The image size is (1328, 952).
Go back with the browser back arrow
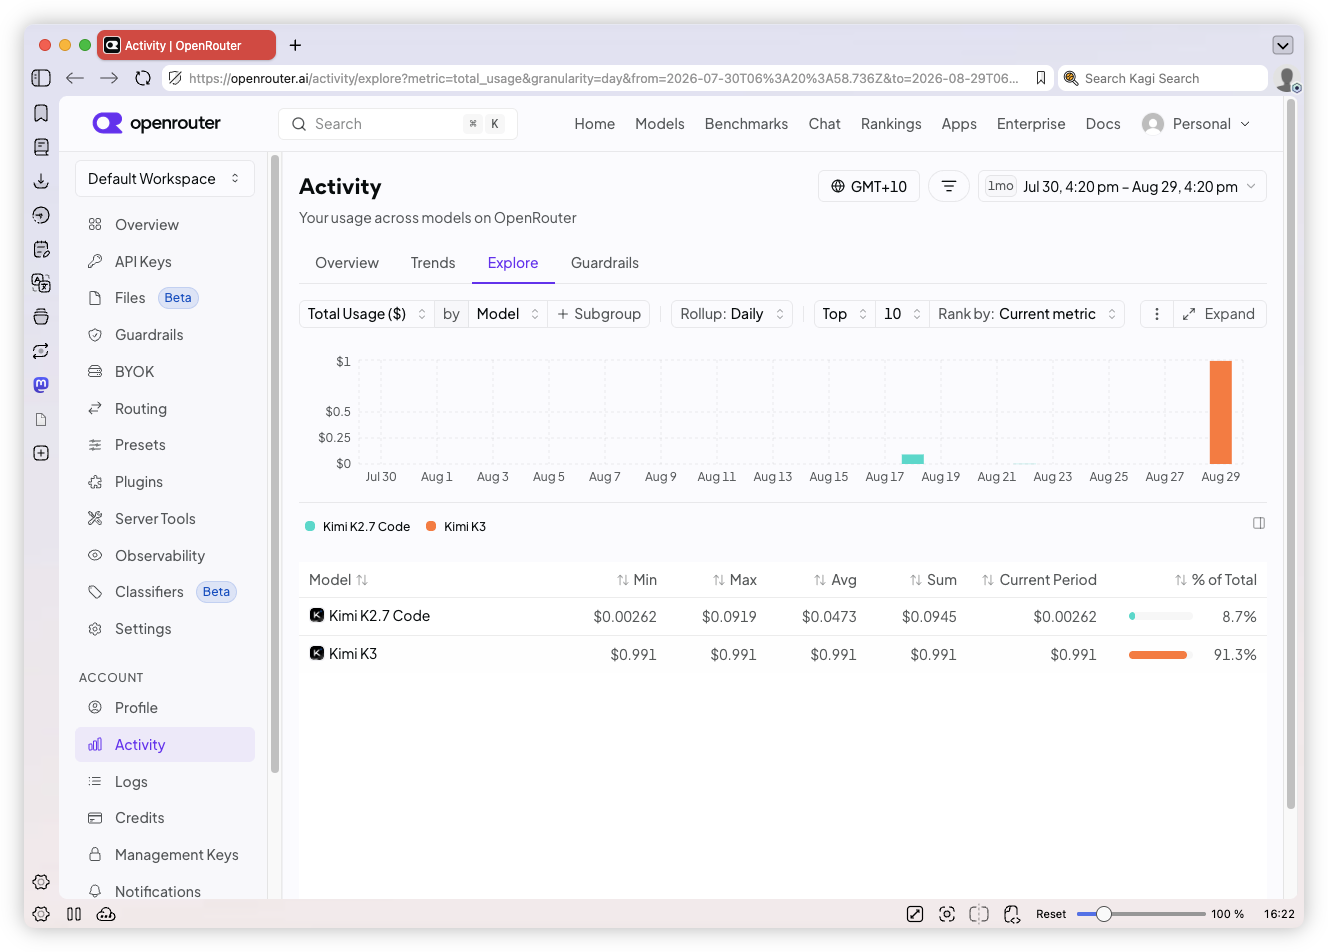[75, 78]
